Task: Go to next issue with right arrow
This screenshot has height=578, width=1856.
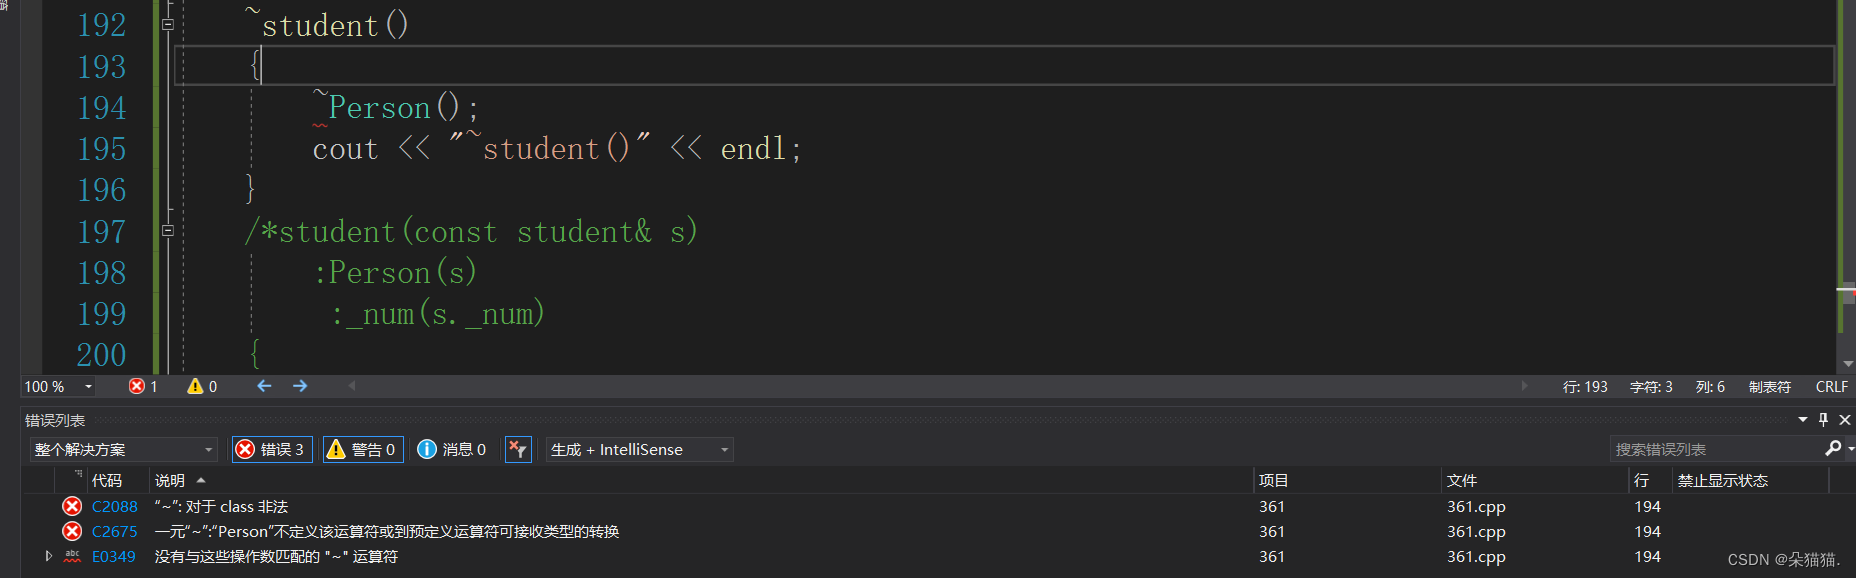Action: click(300, 386)
